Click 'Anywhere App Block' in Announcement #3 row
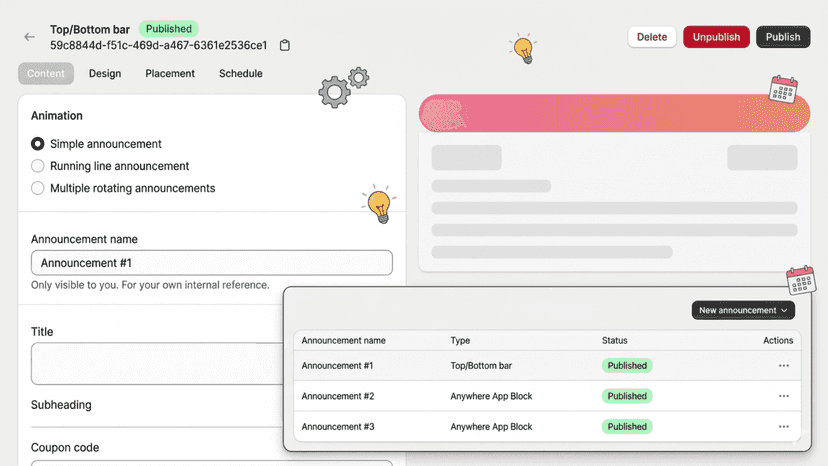This screenshot has width=828, height=466. click(491, 427)
